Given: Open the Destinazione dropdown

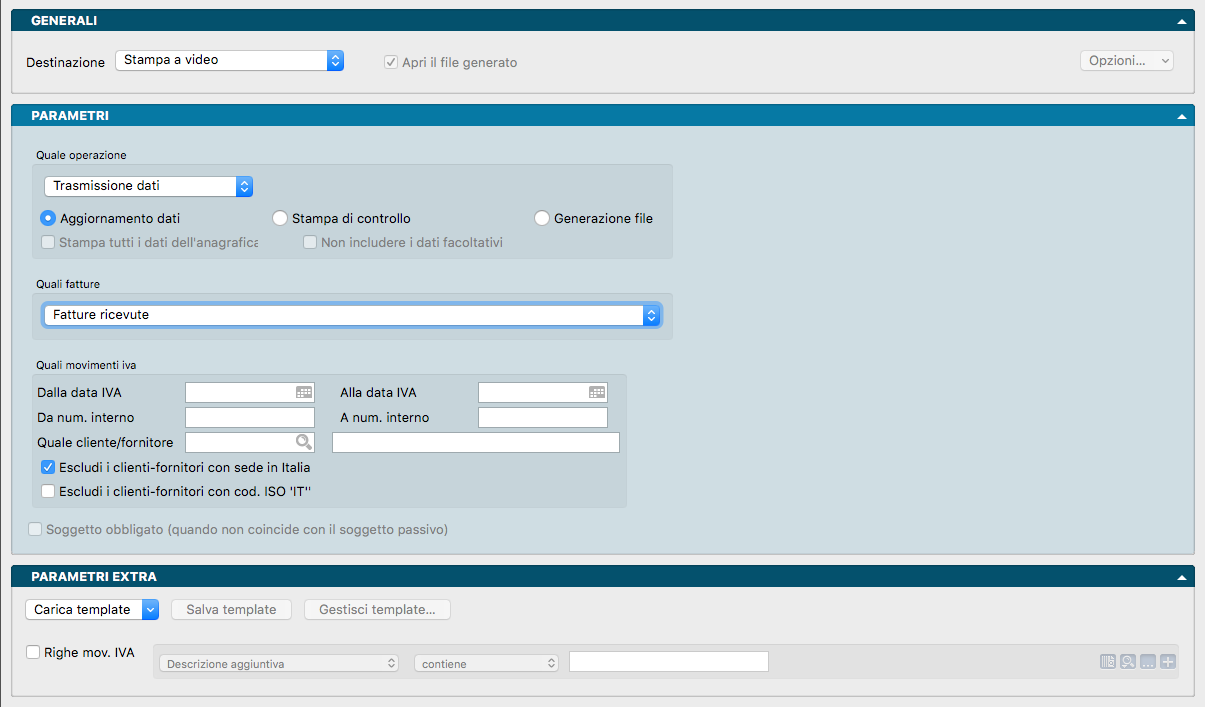Looking at the screenshot, I should click(229, 61).
